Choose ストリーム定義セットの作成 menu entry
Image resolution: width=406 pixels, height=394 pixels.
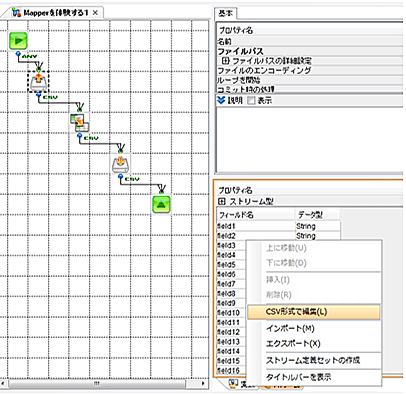click(x=313, y=360)
